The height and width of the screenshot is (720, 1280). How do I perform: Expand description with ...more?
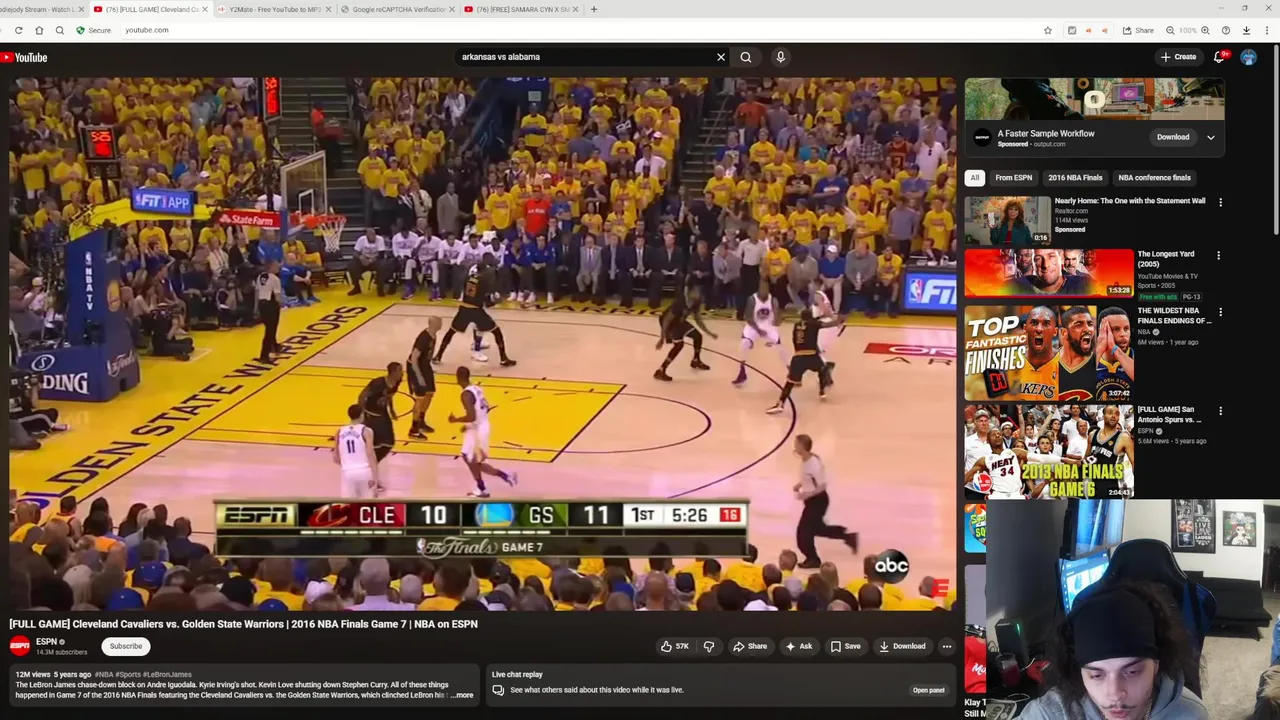click(x=462, y=695)
